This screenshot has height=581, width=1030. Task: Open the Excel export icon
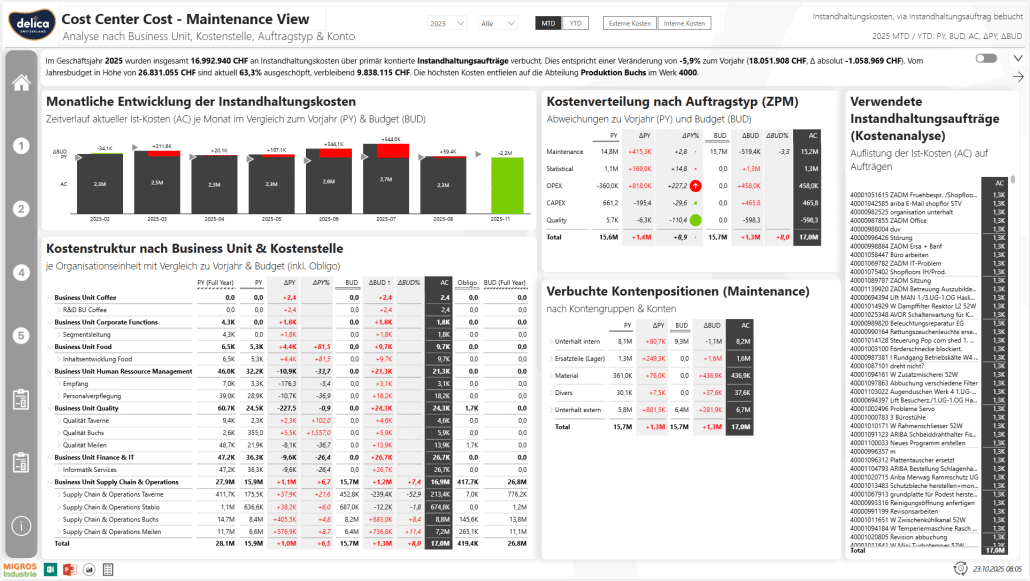click(52, 569)
